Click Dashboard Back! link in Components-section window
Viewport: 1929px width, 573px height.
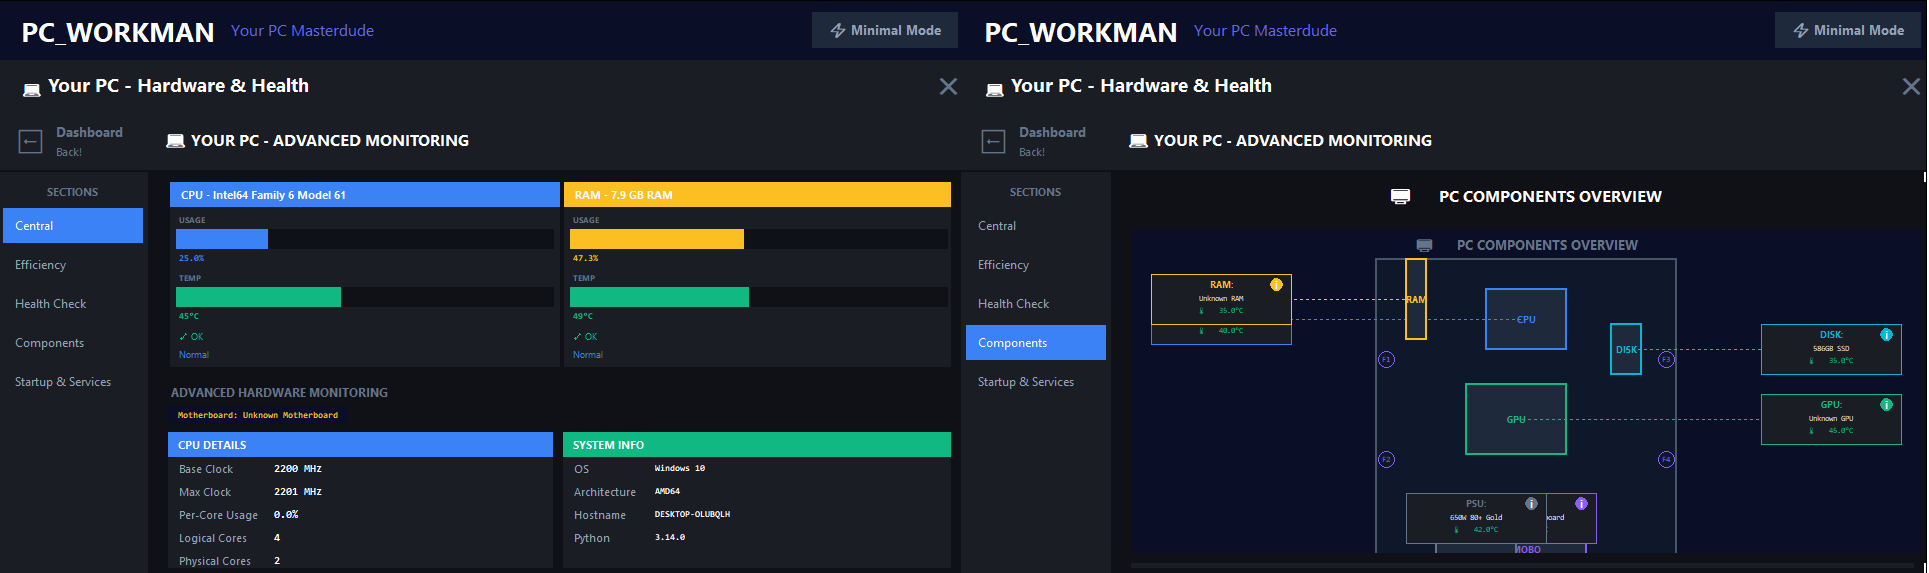coord(1052,141)
